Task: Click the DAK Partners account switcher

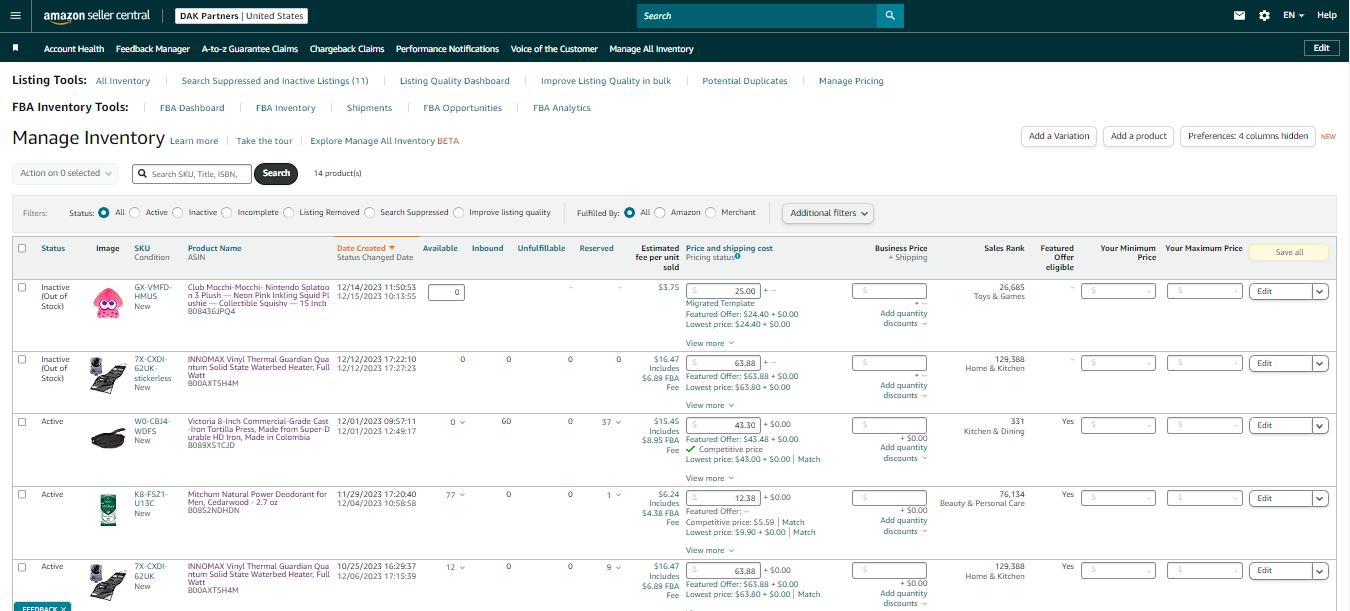Action: 241,16
